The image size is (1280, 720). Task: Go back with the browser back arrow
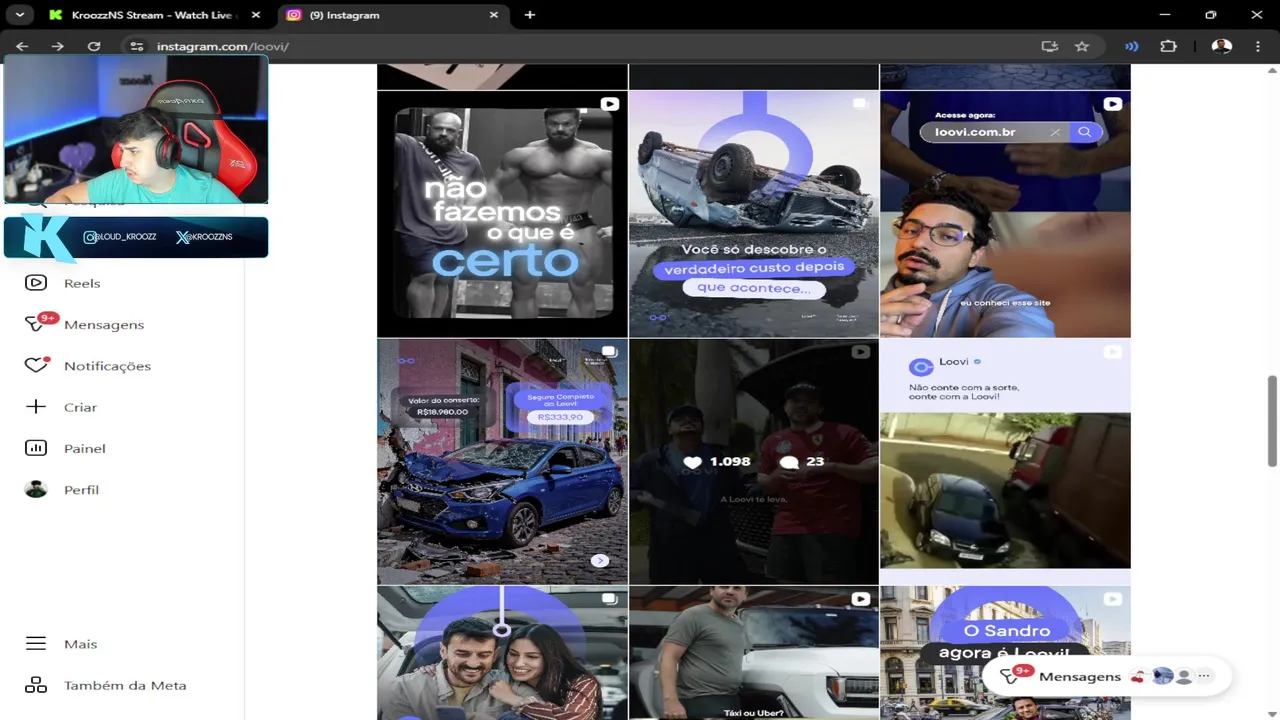(22, 46)
